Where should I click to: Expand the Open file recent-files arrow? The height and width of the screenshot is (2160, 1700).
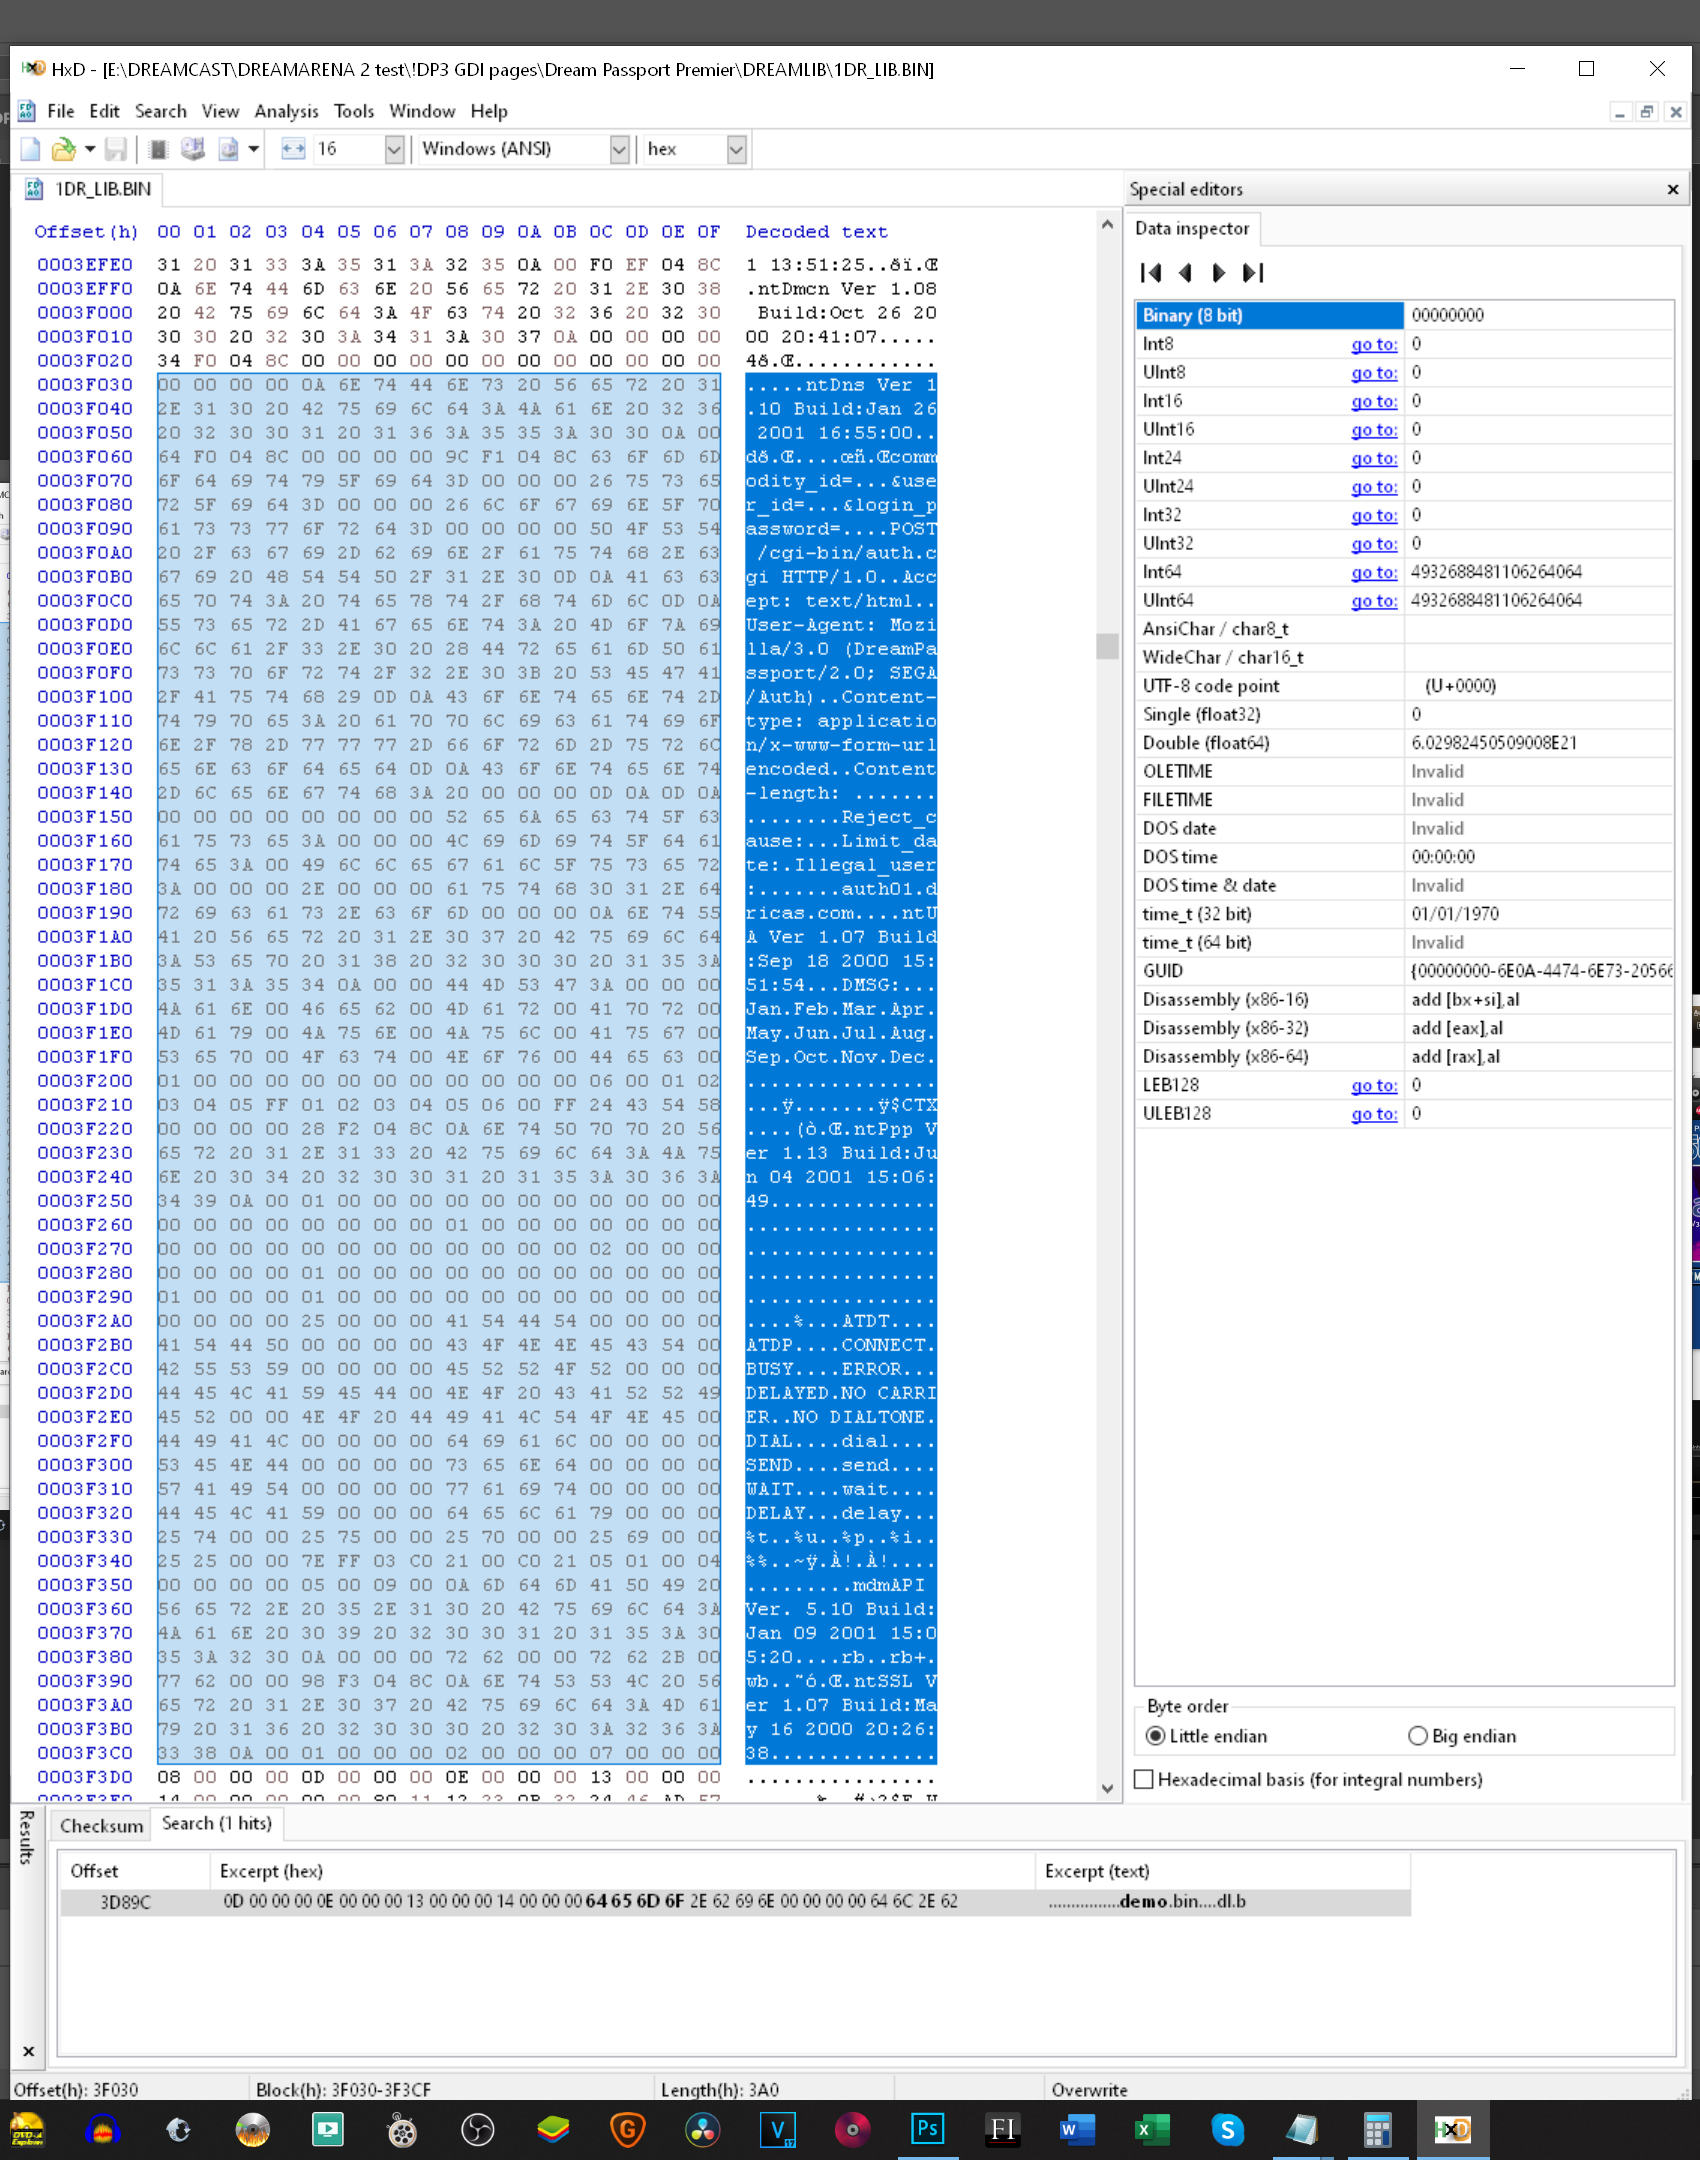pyautogui.click(x=90, y=150)
